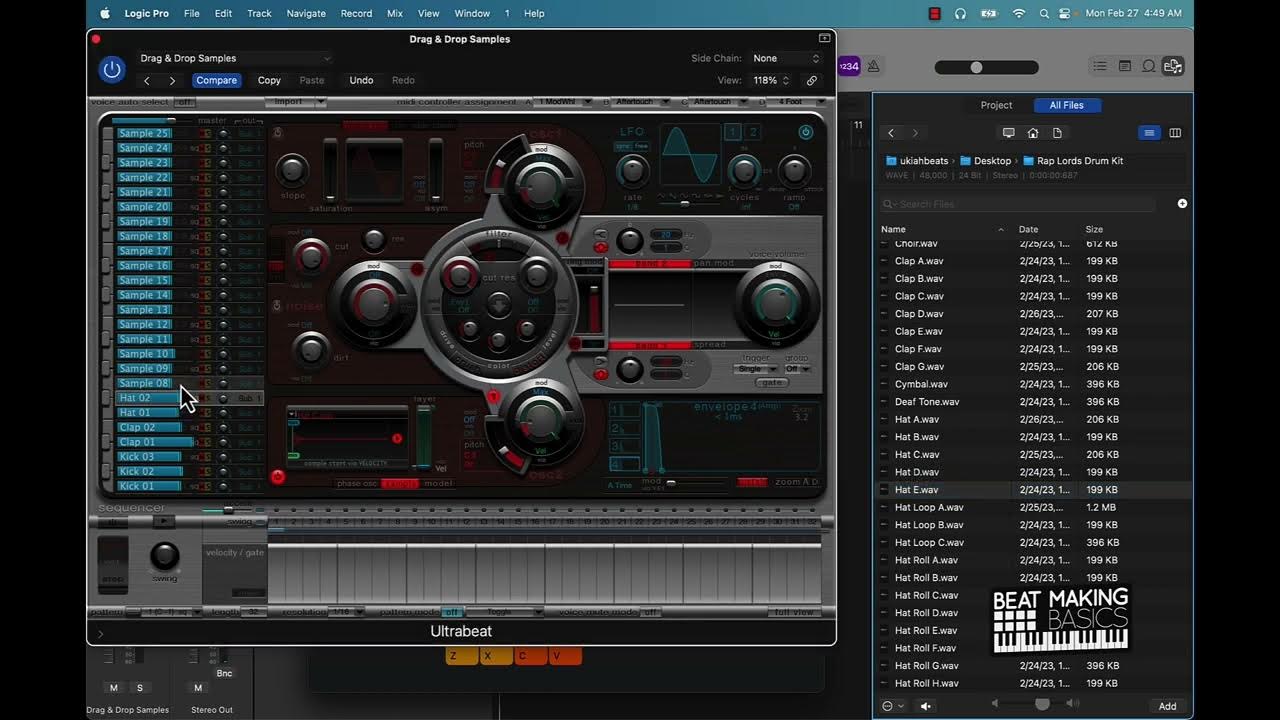Select envelope 1 button

point(623,411)
